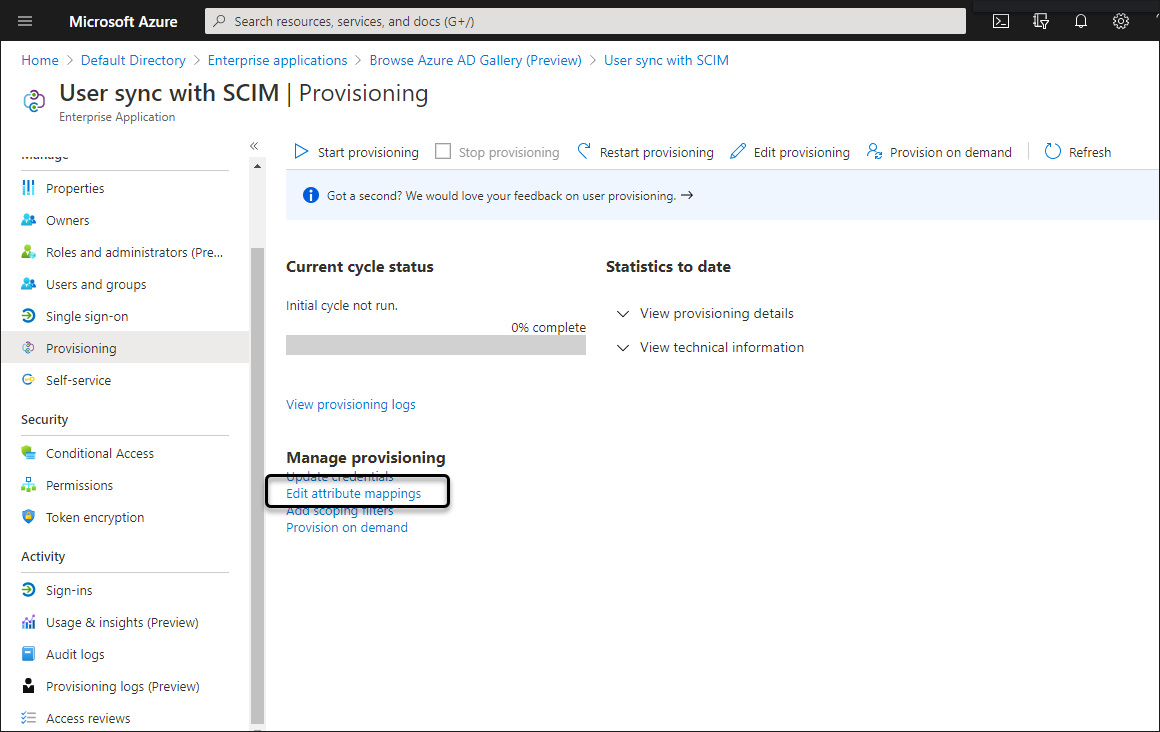Open Cloud Shell icon in top bar
The image size is (1160, 732).
coord(1000,21)
